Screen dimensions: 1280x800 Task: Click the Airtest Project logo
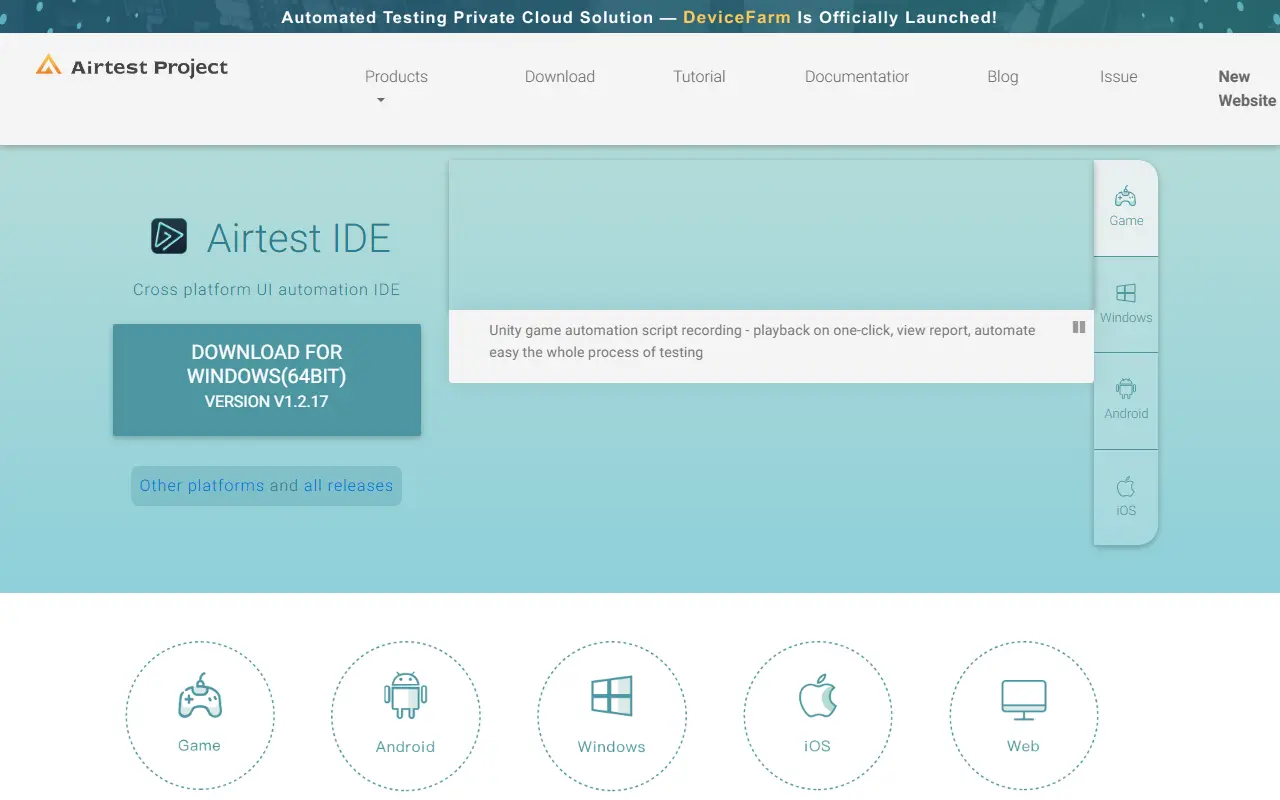[132, 67]
